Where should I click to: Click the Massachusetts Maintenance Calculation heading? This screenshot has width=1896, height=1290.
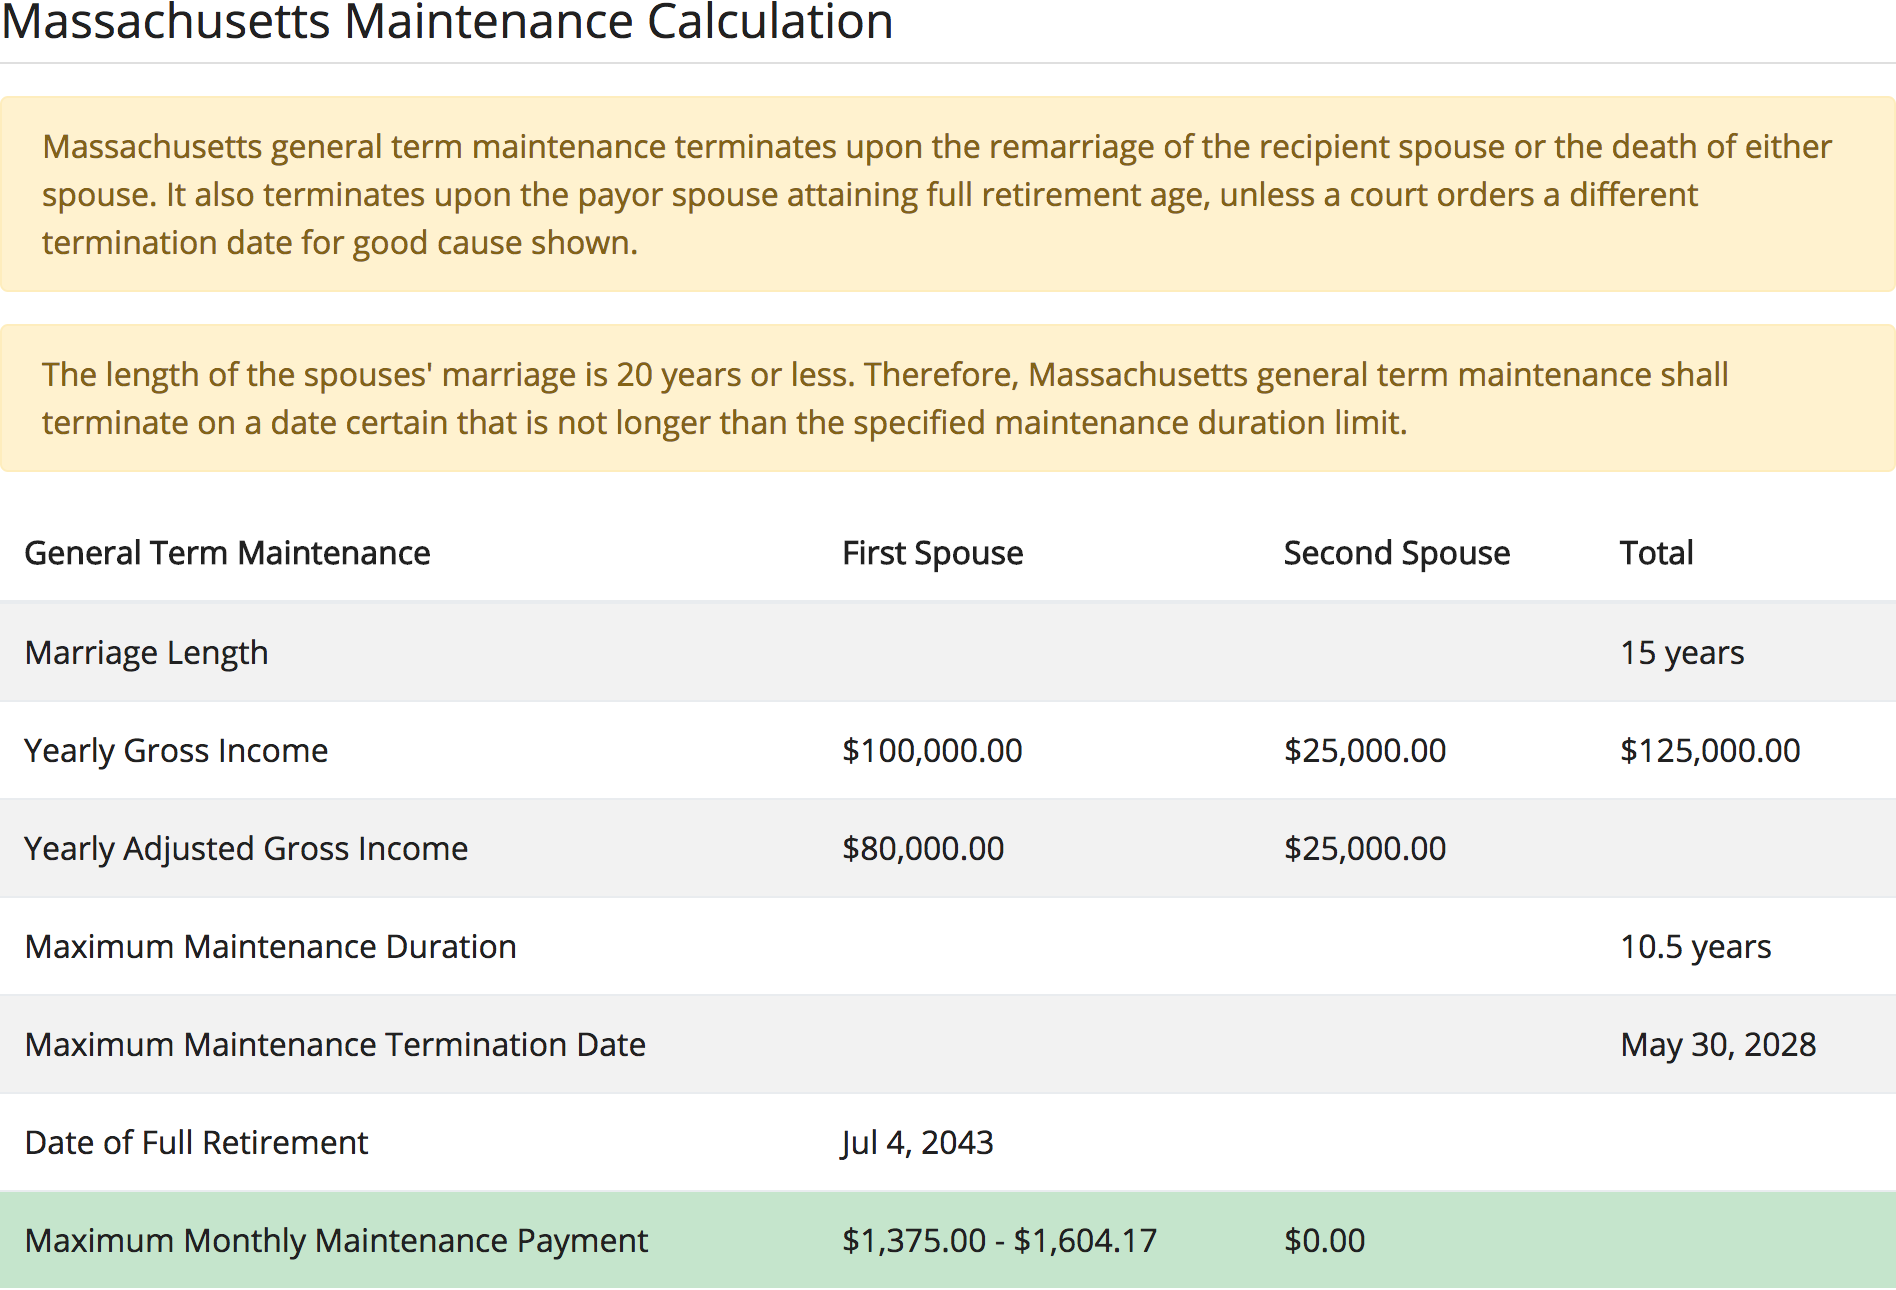click(x=447, y=22)
